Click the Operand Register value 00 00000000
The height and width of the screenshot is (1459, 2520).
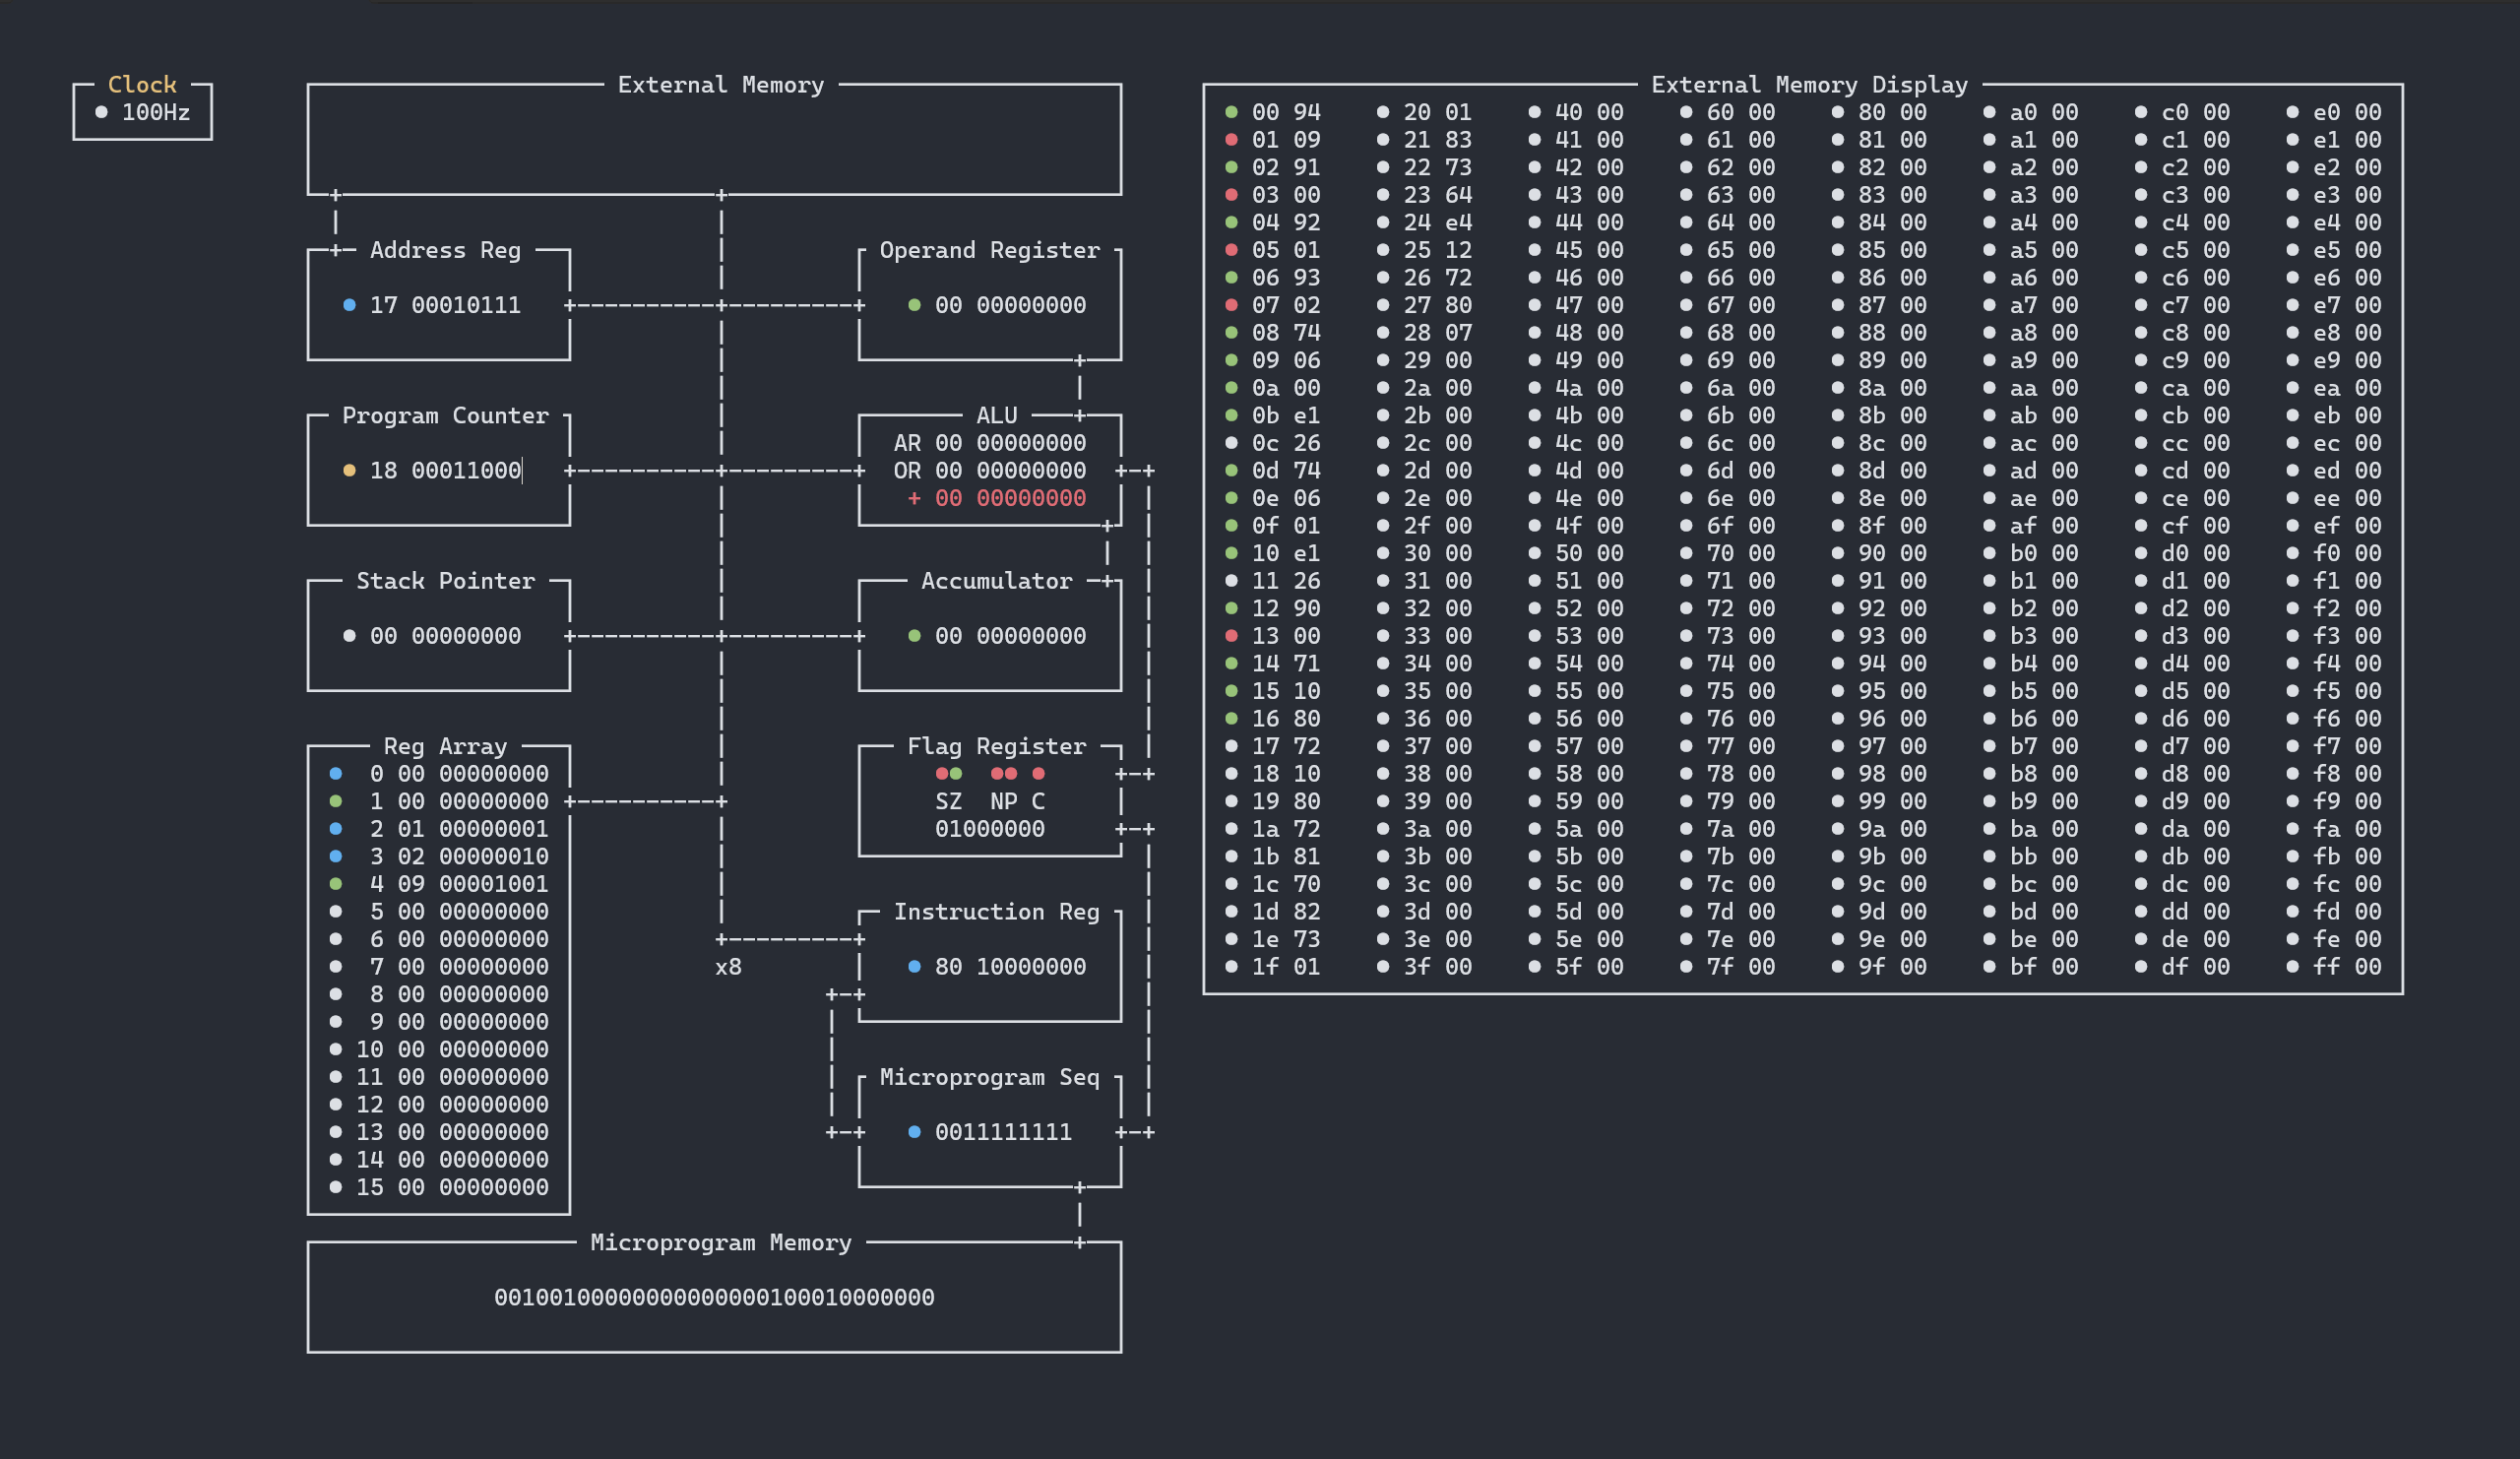pos(1010,305)
